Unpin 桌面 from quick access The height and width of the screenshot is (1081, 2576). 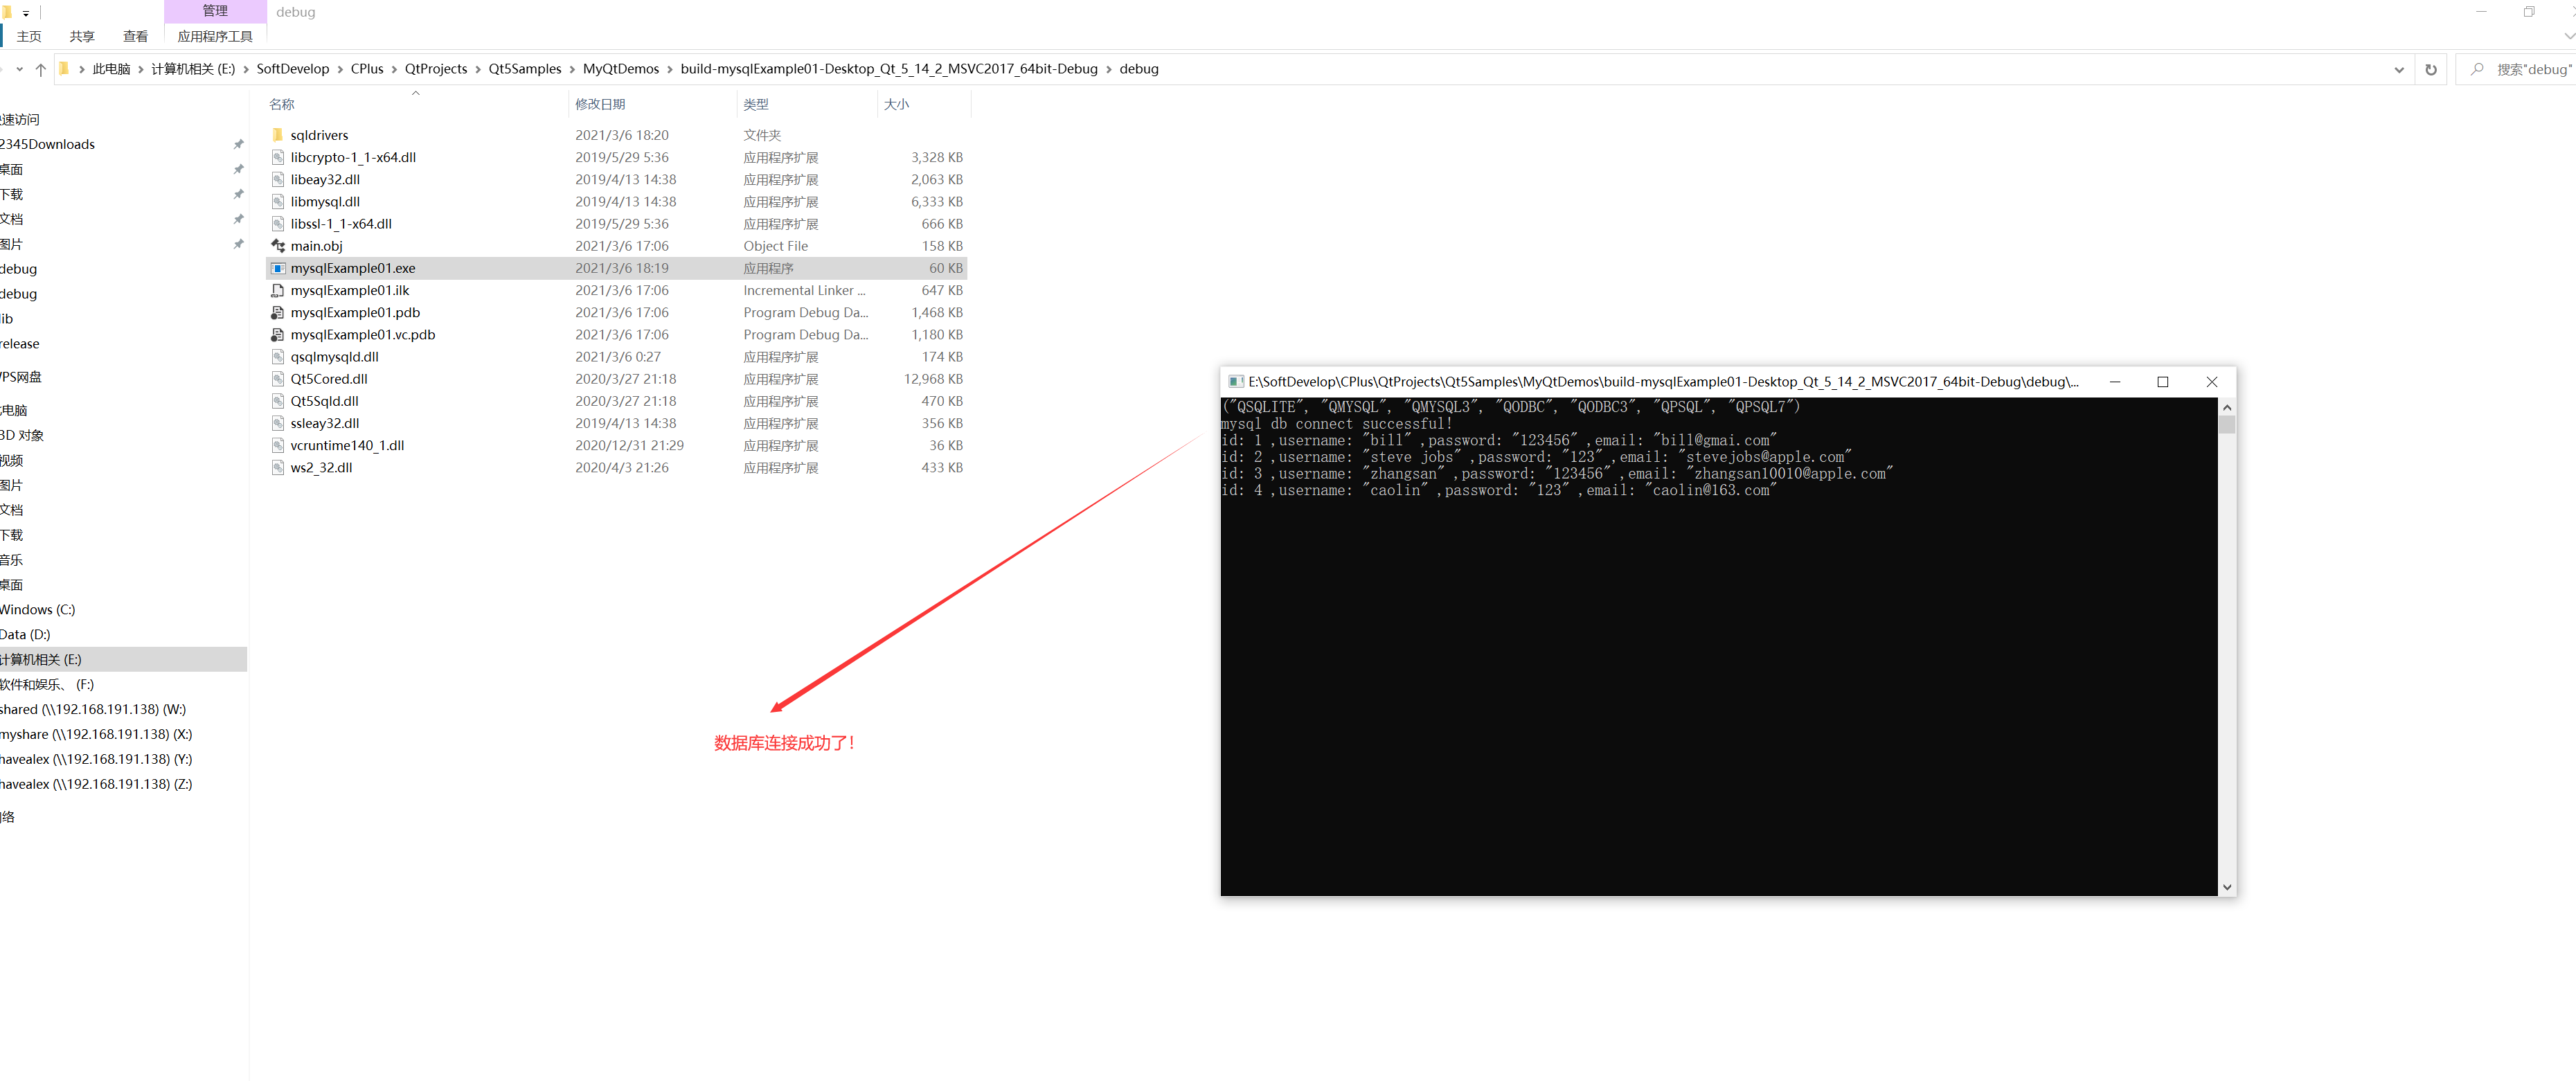pyautogui.click(x=239, y=169)
